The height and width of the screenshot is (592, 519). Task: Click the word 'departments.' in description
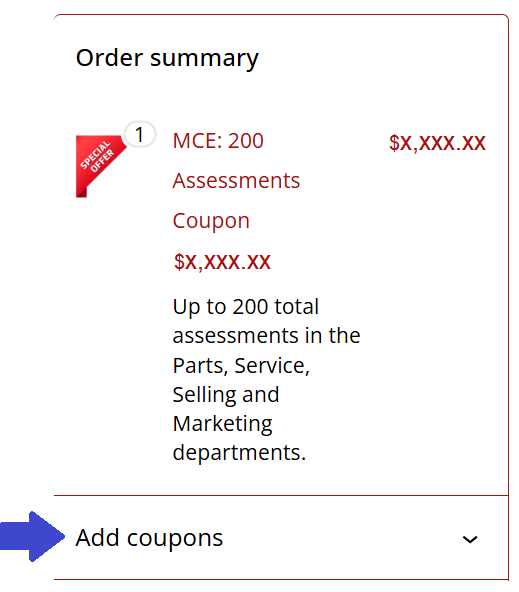point(239,453)
